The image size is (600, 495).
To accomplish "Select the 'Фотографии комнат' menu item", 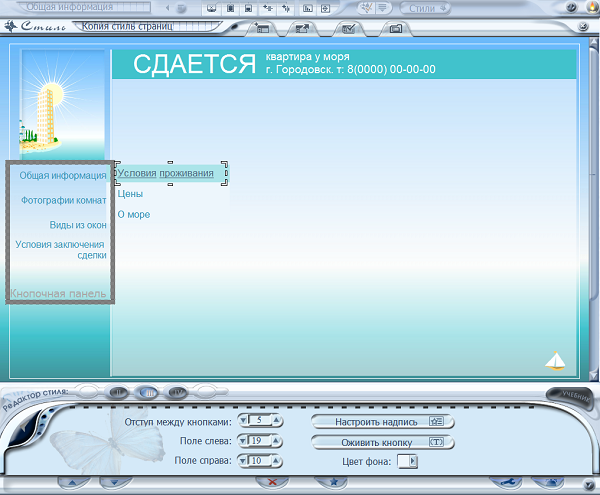I will point(64,200).
